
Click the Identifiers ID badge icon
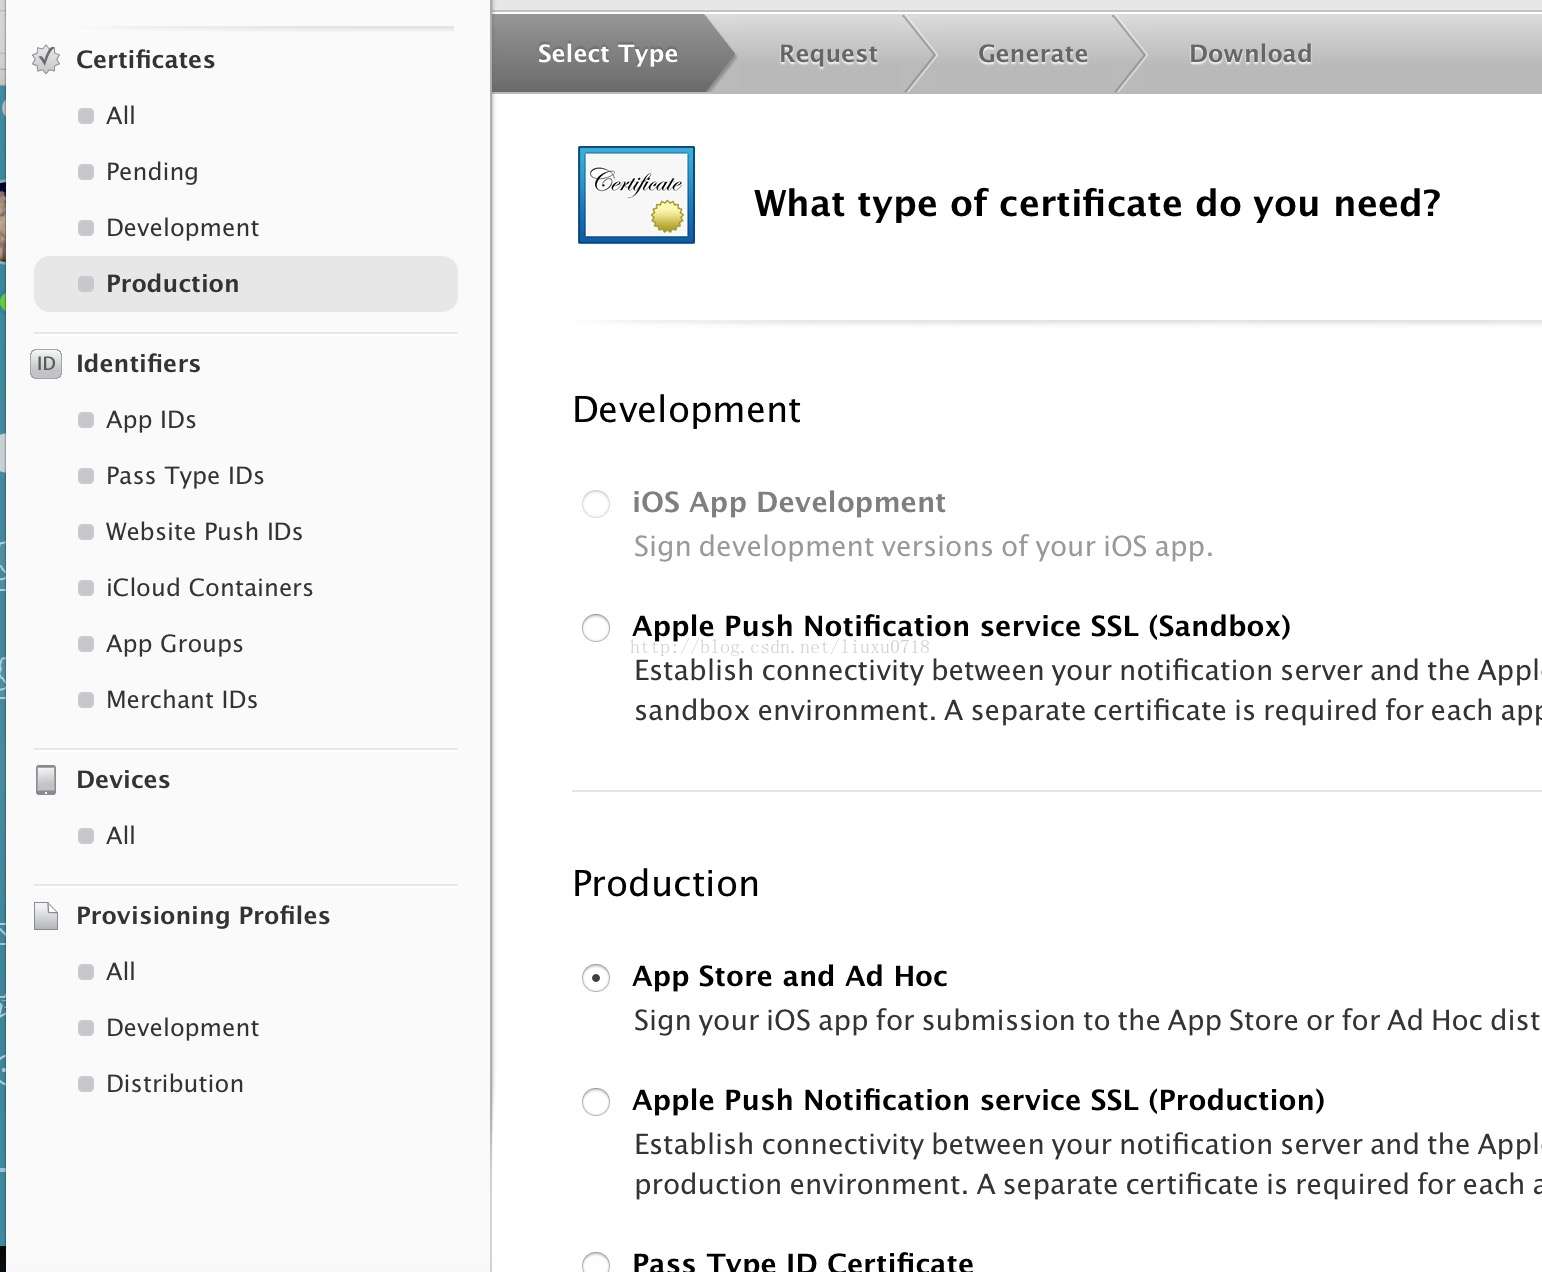pyautogui.click(x=46, y=364)
